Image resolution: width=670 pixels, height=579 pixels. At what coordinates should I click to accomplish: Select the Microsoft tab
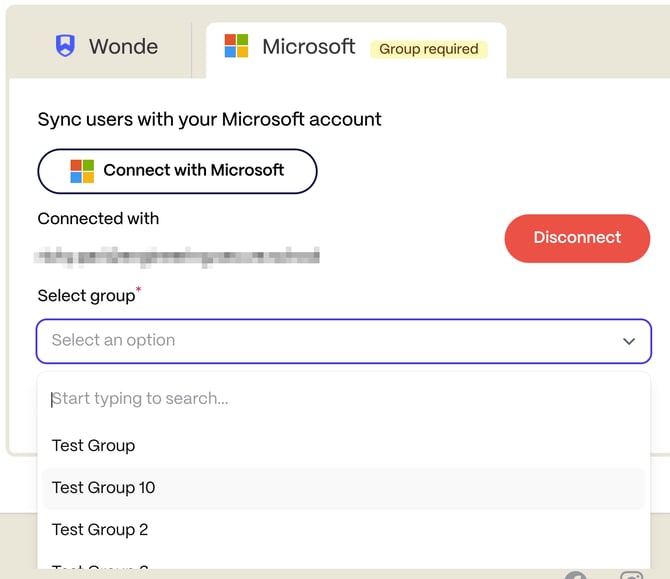[x=356, y=50]
